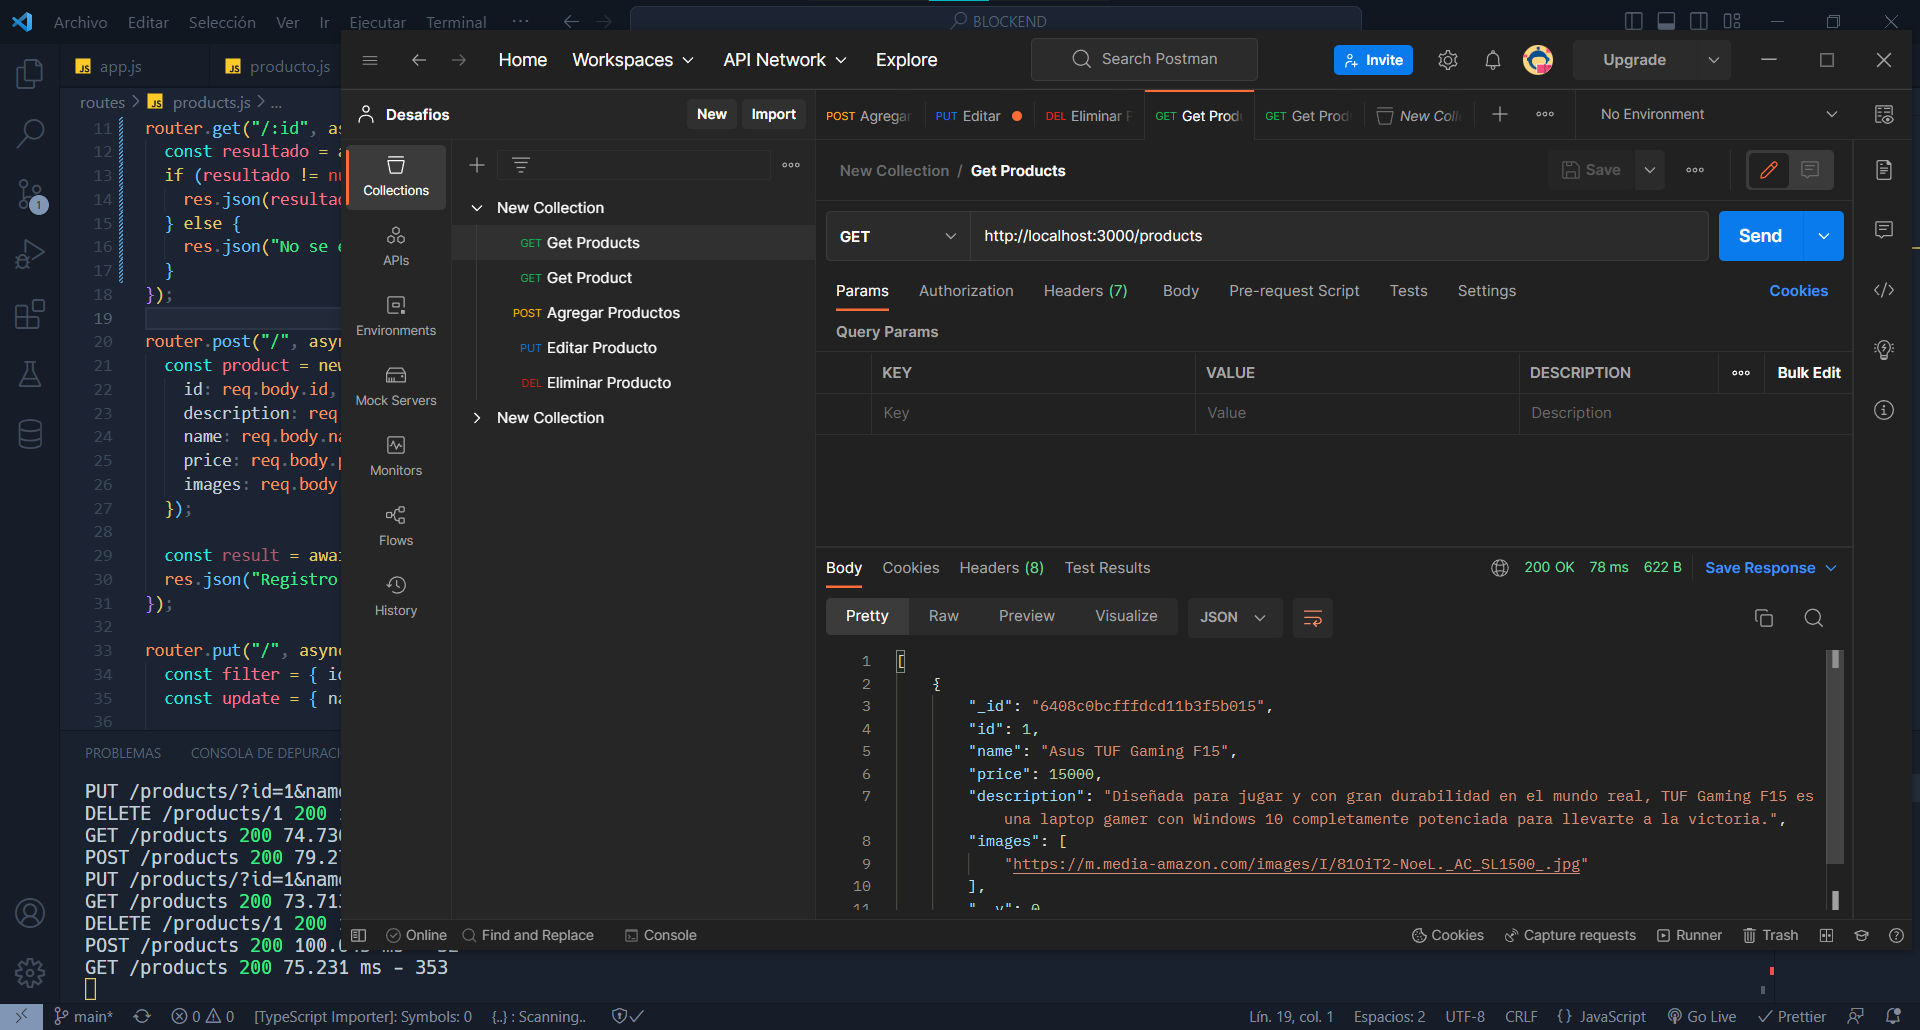Open the comments icon in right sidebar
This screenshot has height=1030, width=1920.
click(x=1884, y=230)
